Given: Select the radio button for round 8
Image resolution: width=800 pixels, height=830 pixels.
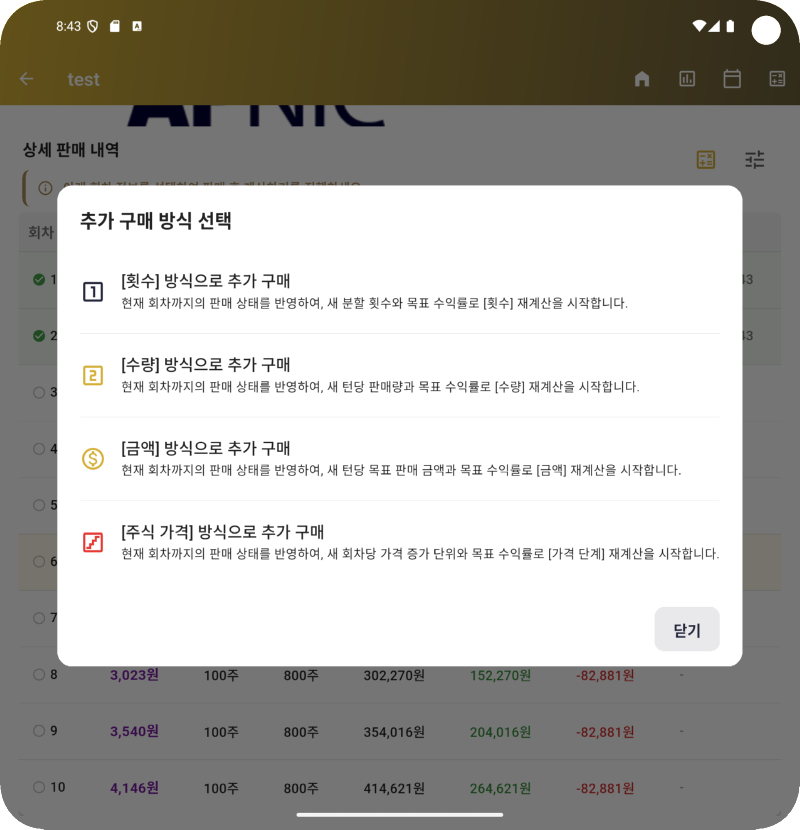Looking at the screenshot, I should click(39, 675).
